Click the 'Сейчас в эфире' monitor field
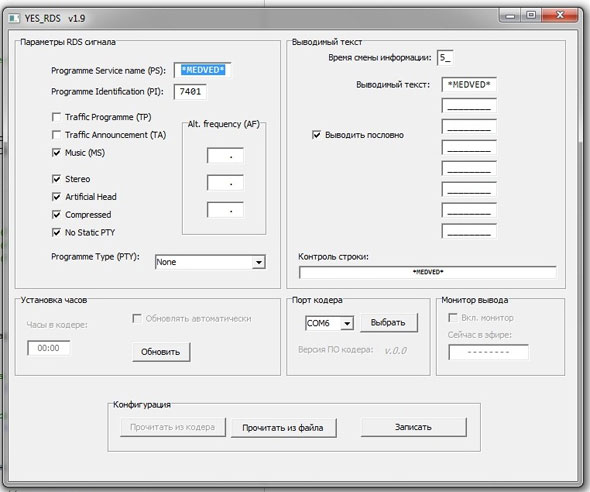The height and width of the screenshot is (492, 590). click(488, 352)
